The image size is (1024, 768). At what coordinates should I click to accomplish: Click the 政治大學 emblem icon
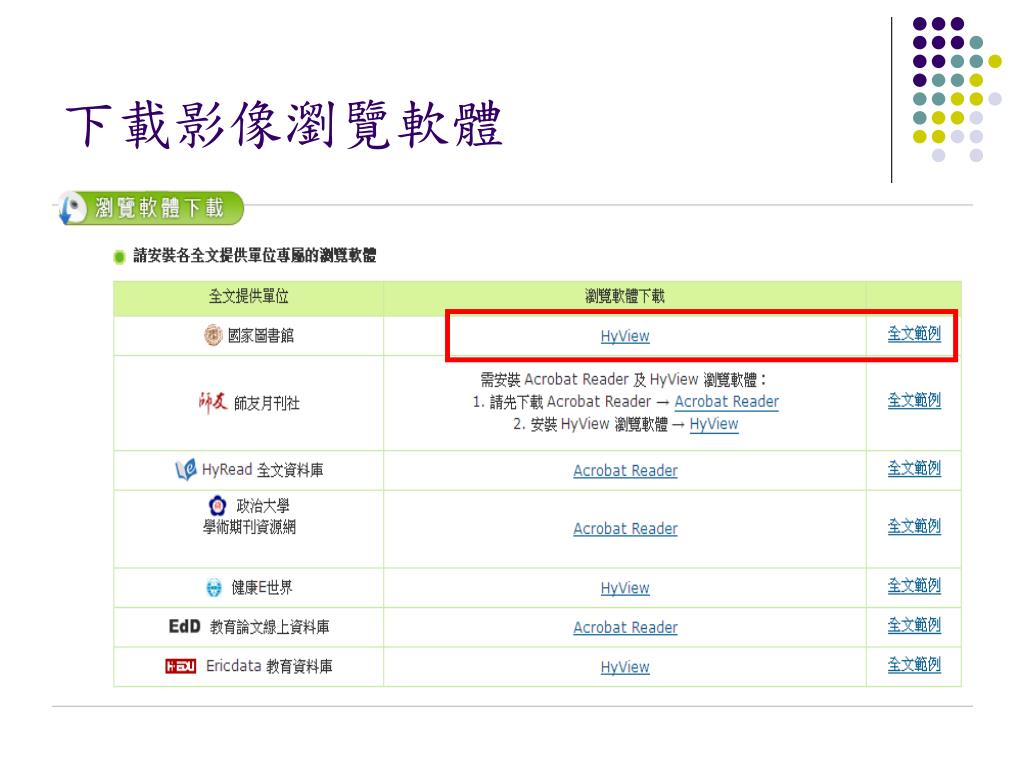point(217,505)
